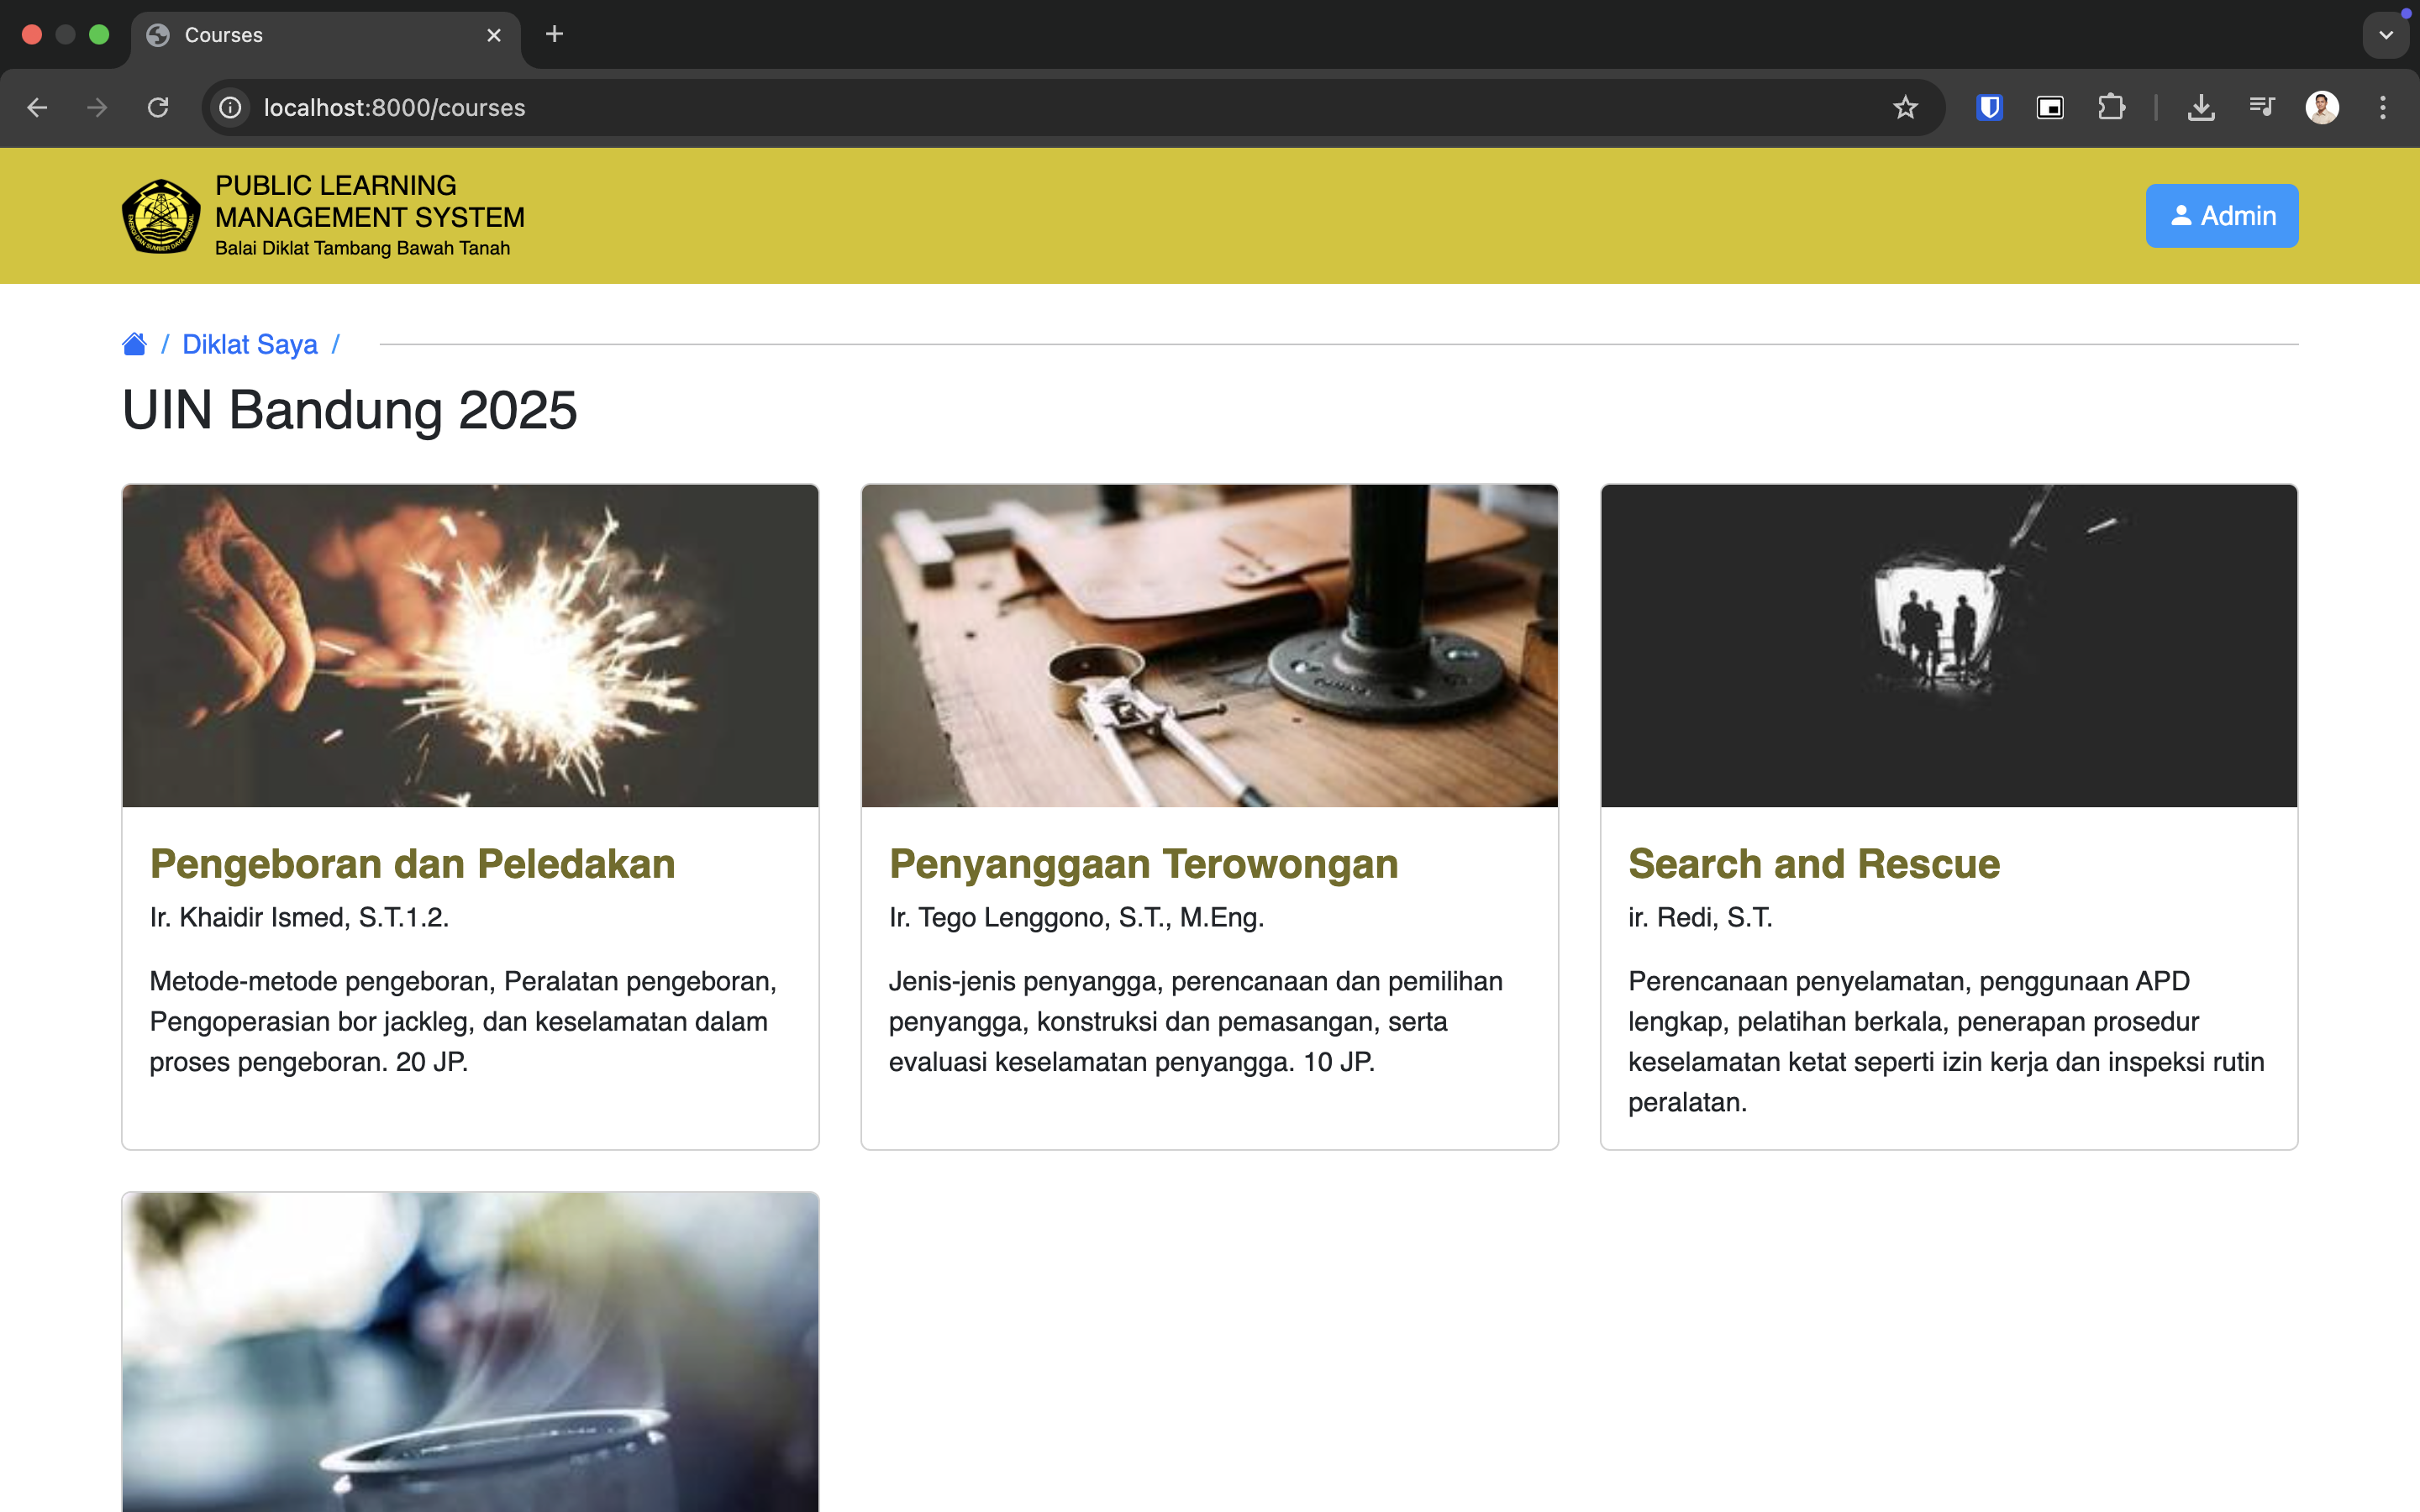Reload the current page
Image resolution: width=2420 pixels, height=1512 pixels.
pos(158,107)
